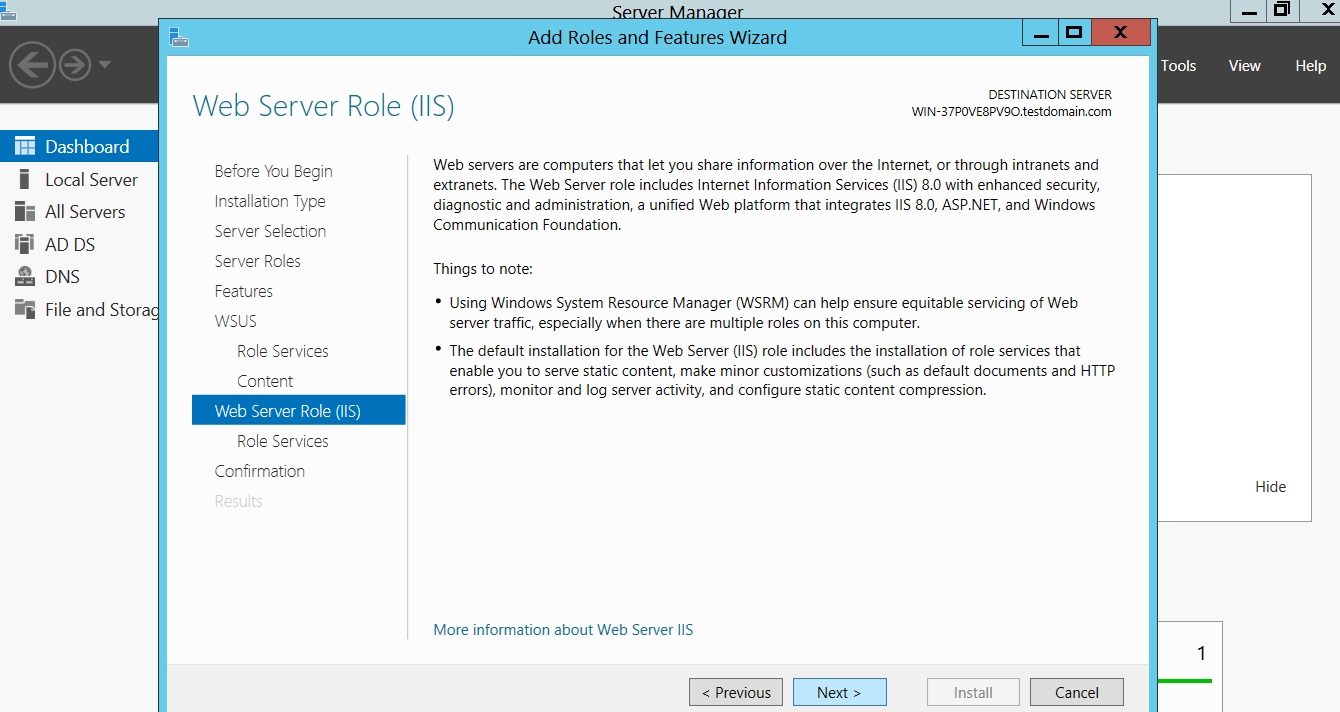Cancel the Add Roles wizard
Image resolution: width=1340 pixels, height=712 pixels.
point(1076,692)
